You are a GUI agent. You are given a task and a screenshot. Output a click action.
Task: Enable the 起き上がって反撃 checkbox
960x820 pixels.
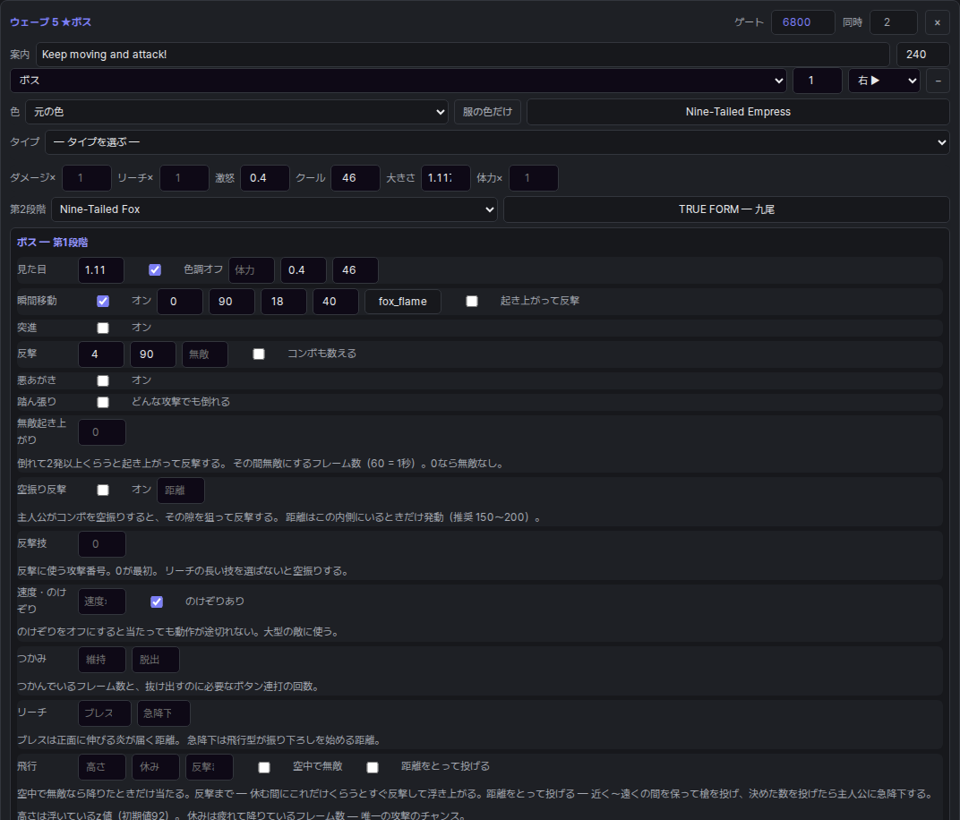(x=471, y=301)
